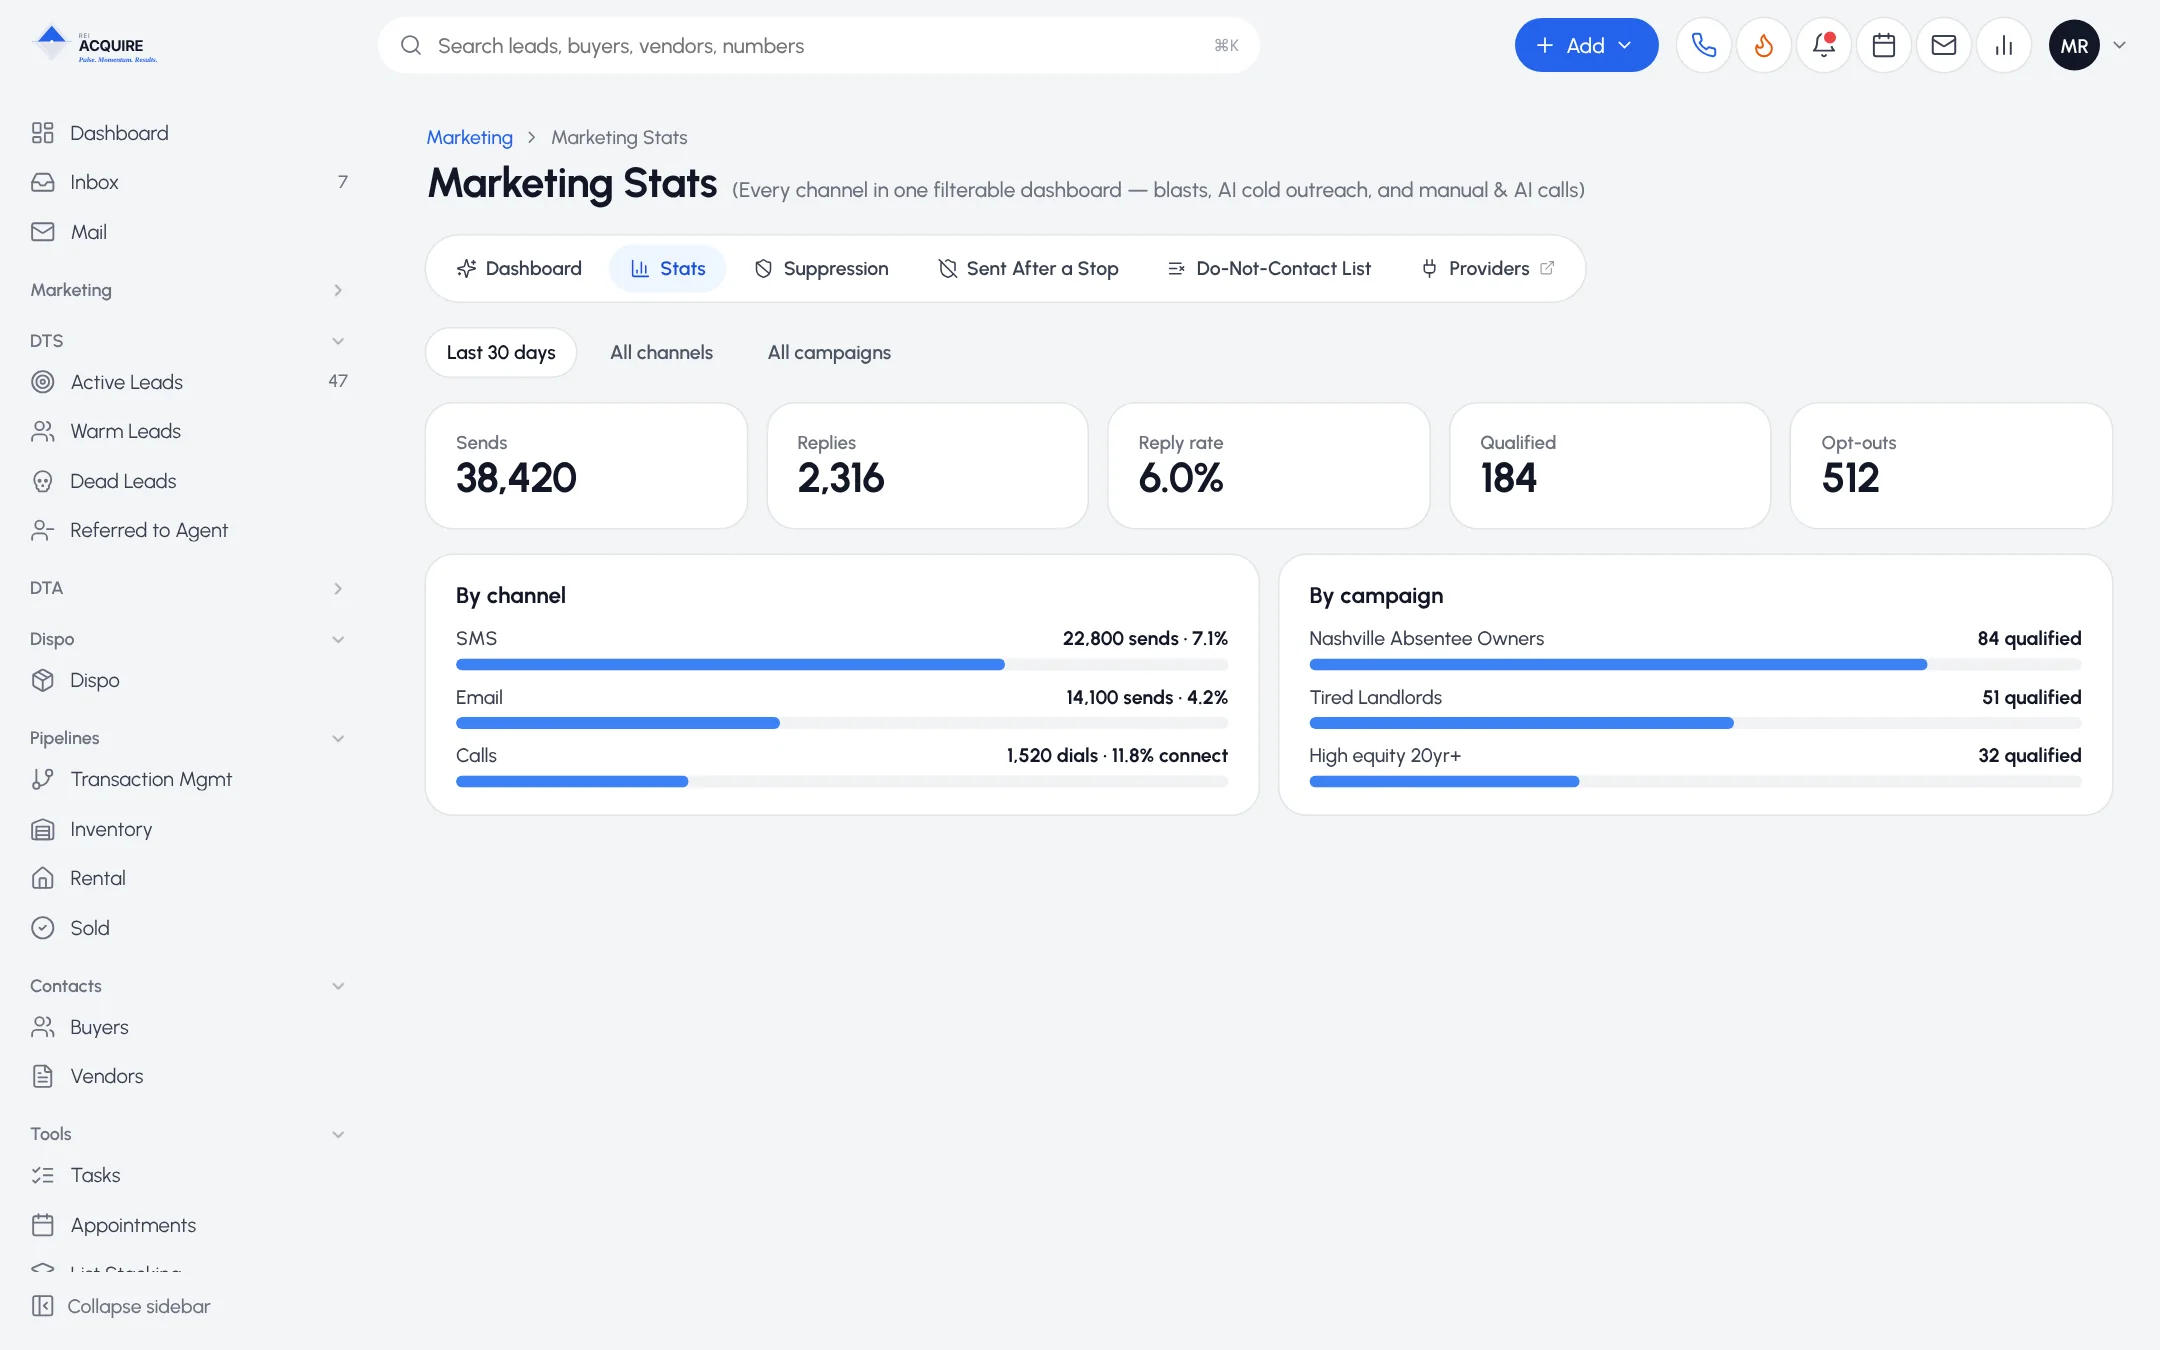
Task: Go to Dead Leads
Action: click(x=189, y=481)
